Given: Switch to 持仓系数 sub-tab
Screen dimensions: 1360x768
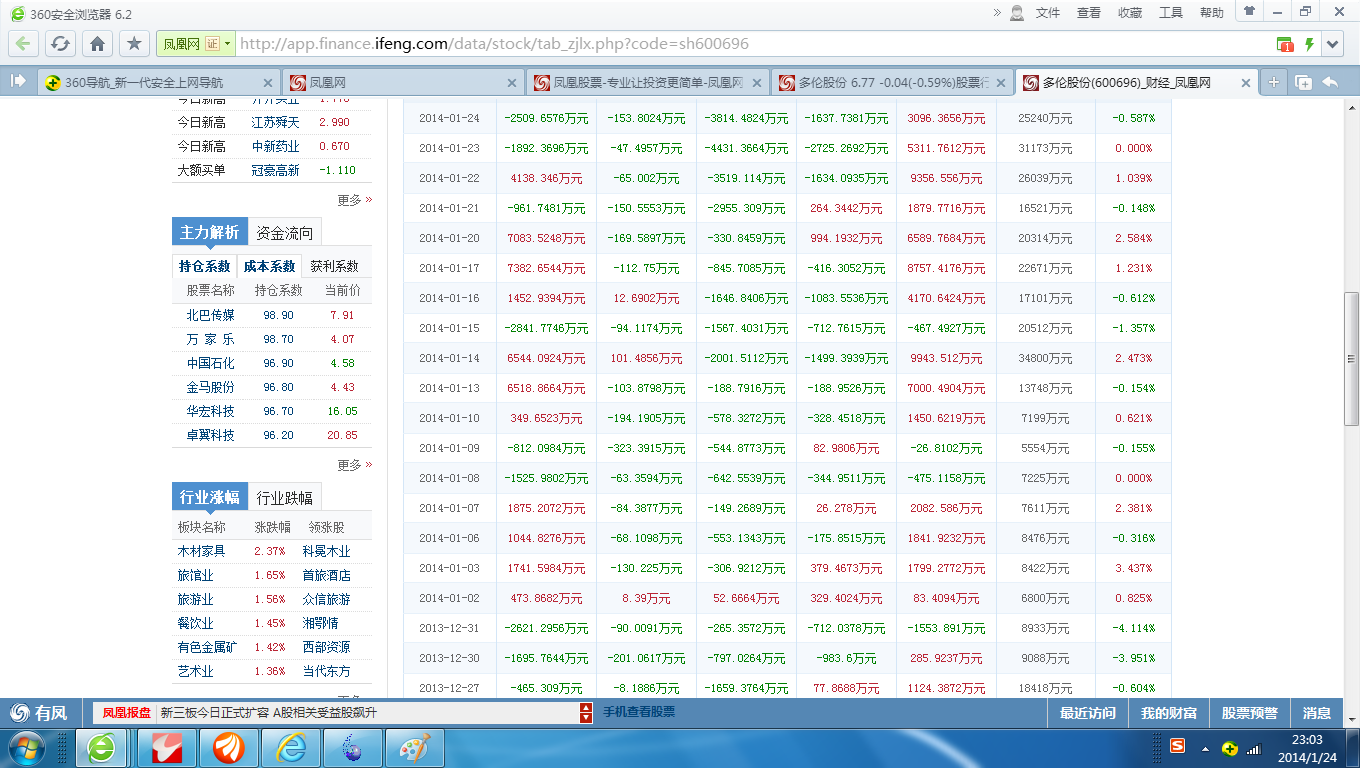Looking at the screenshot, I should 205,266.
